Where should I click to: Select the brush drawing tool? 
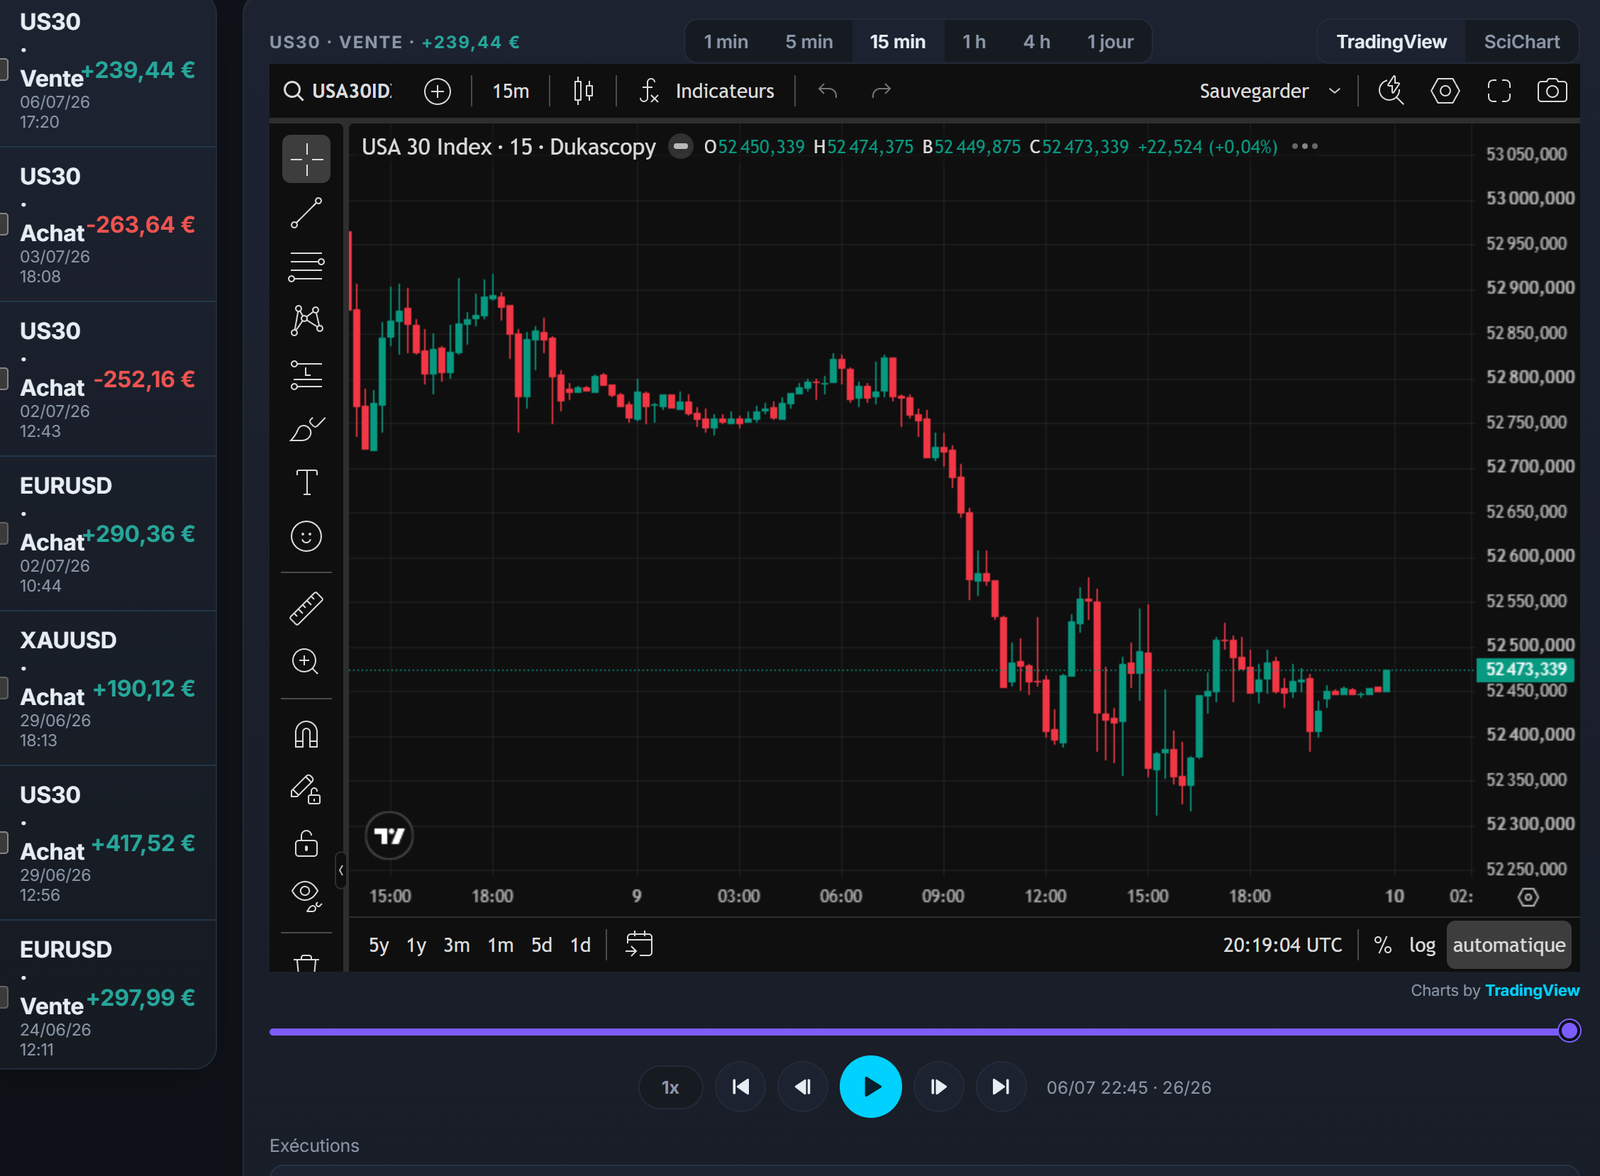(306, 429)
